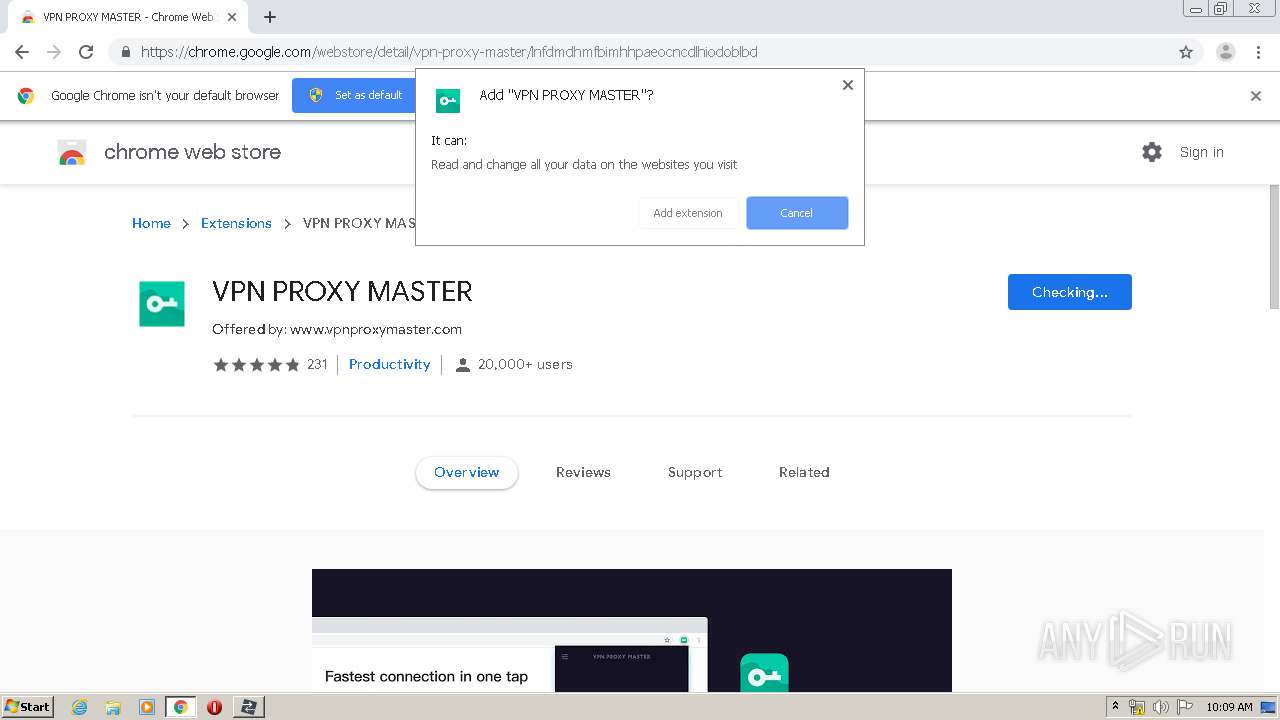Dismiss the default browser info bar

(1256, 96)
